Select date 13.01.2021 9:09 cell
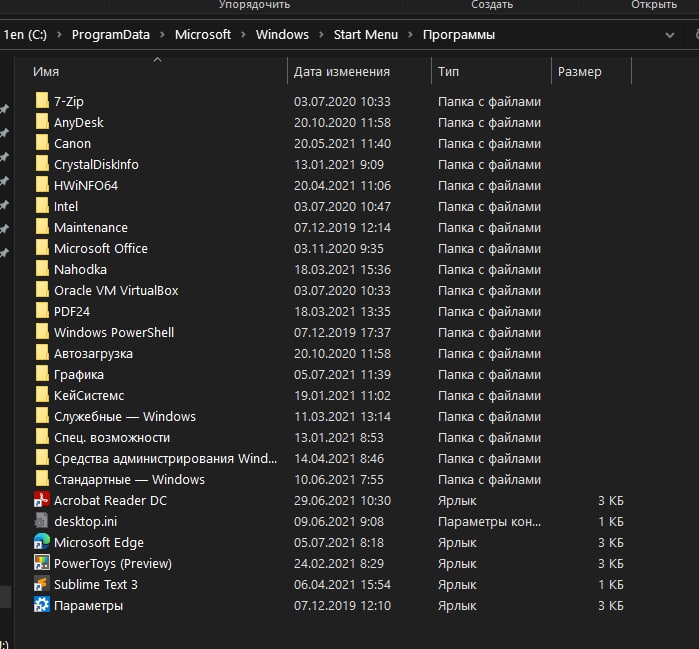 [339, 164]
